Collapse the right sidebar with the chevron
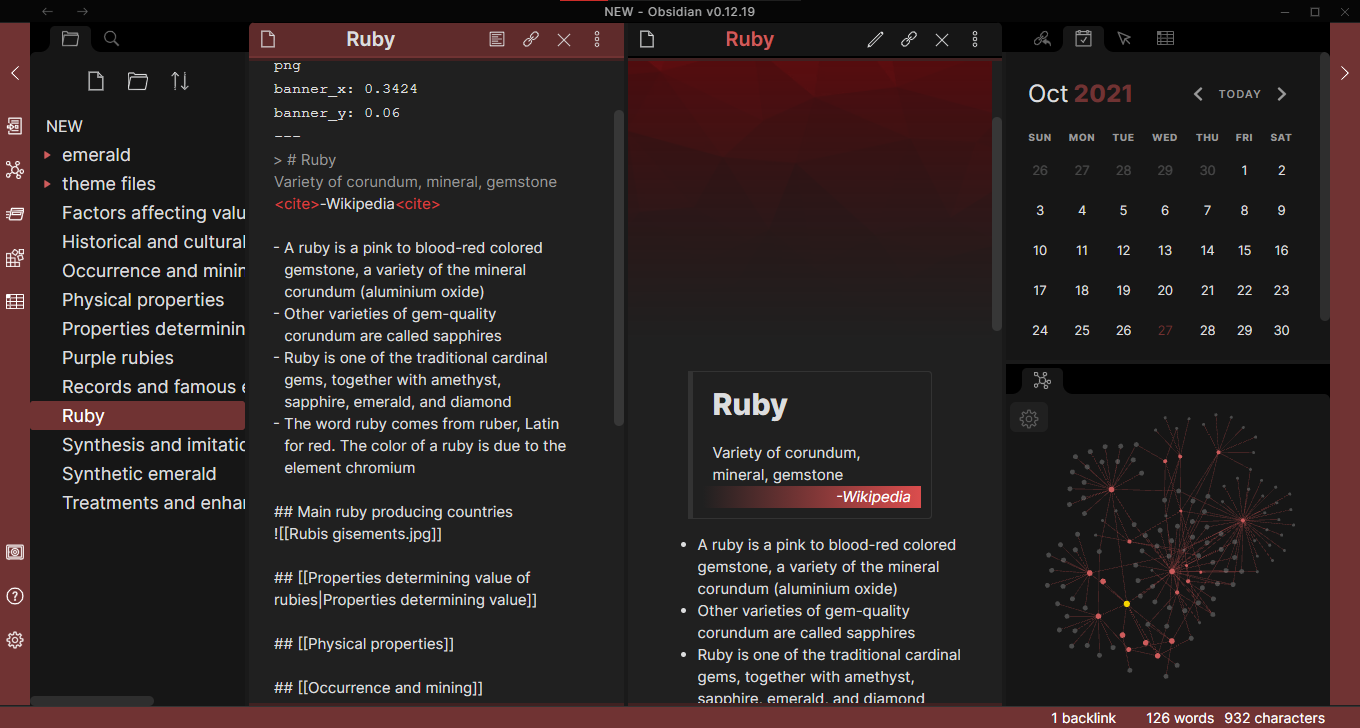 click(x=1345, y=72)
